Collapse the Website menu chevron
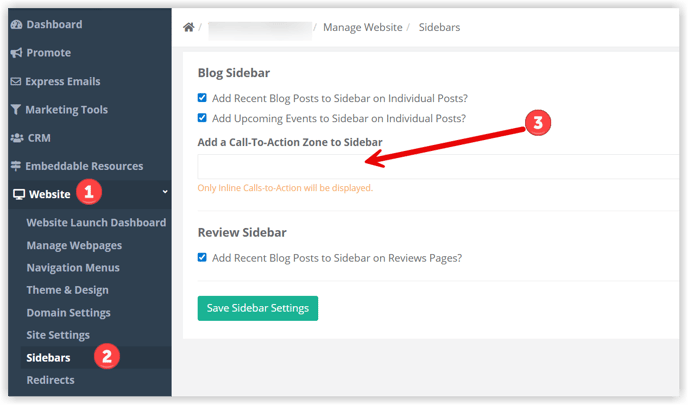The image size is (688, 405). (x=165, y=191)
